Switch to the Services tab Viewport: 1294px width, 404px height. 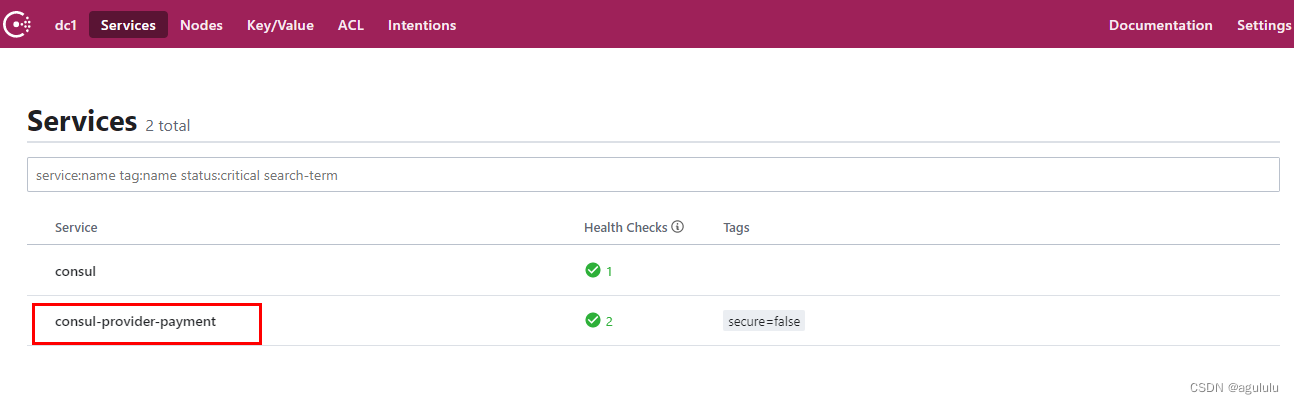coord(128,25)
